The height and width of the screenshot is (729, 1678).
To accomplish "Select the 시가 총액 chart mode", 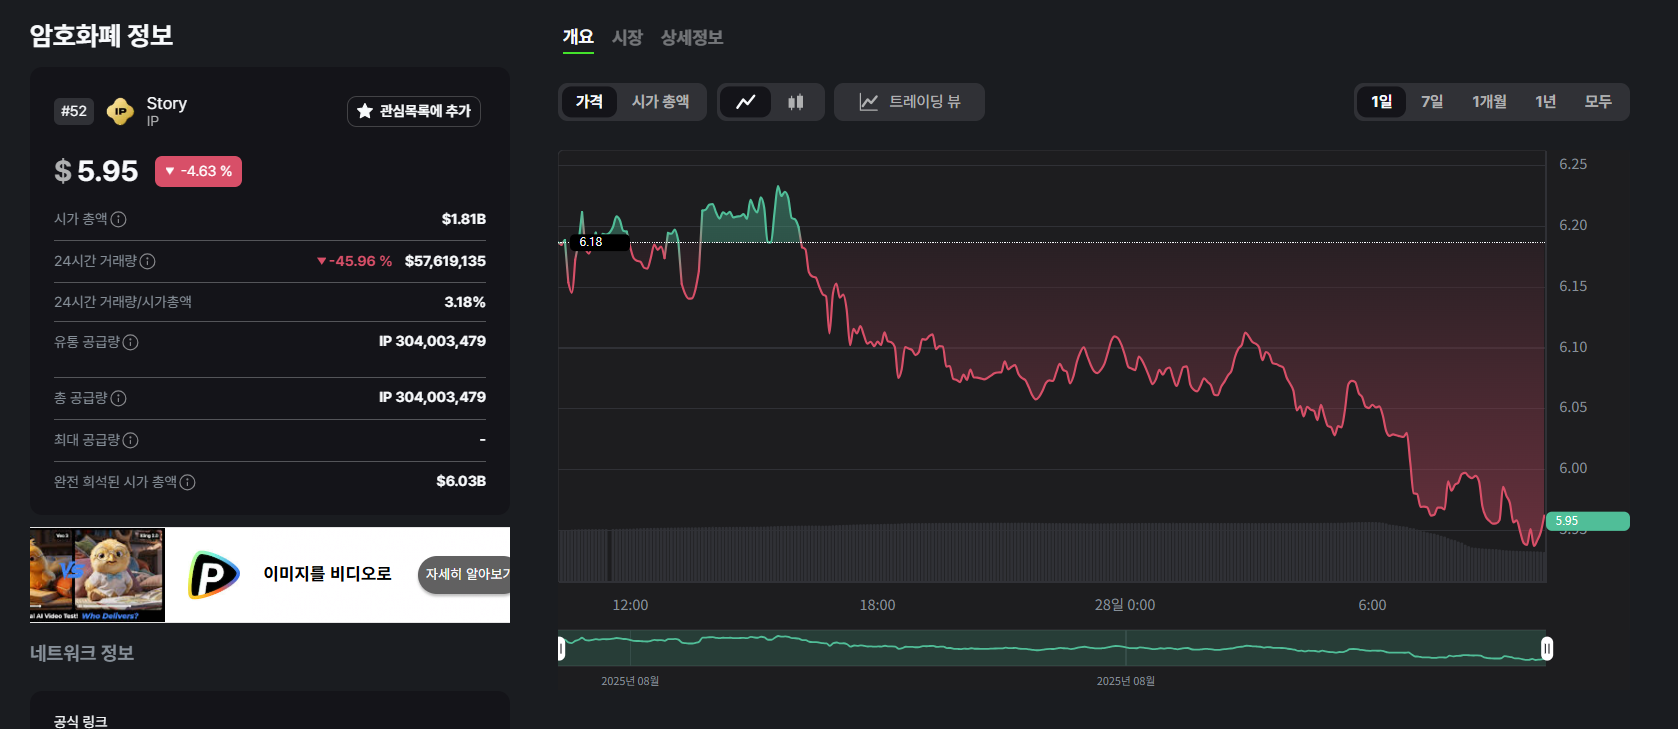I will tap(660, 102).
